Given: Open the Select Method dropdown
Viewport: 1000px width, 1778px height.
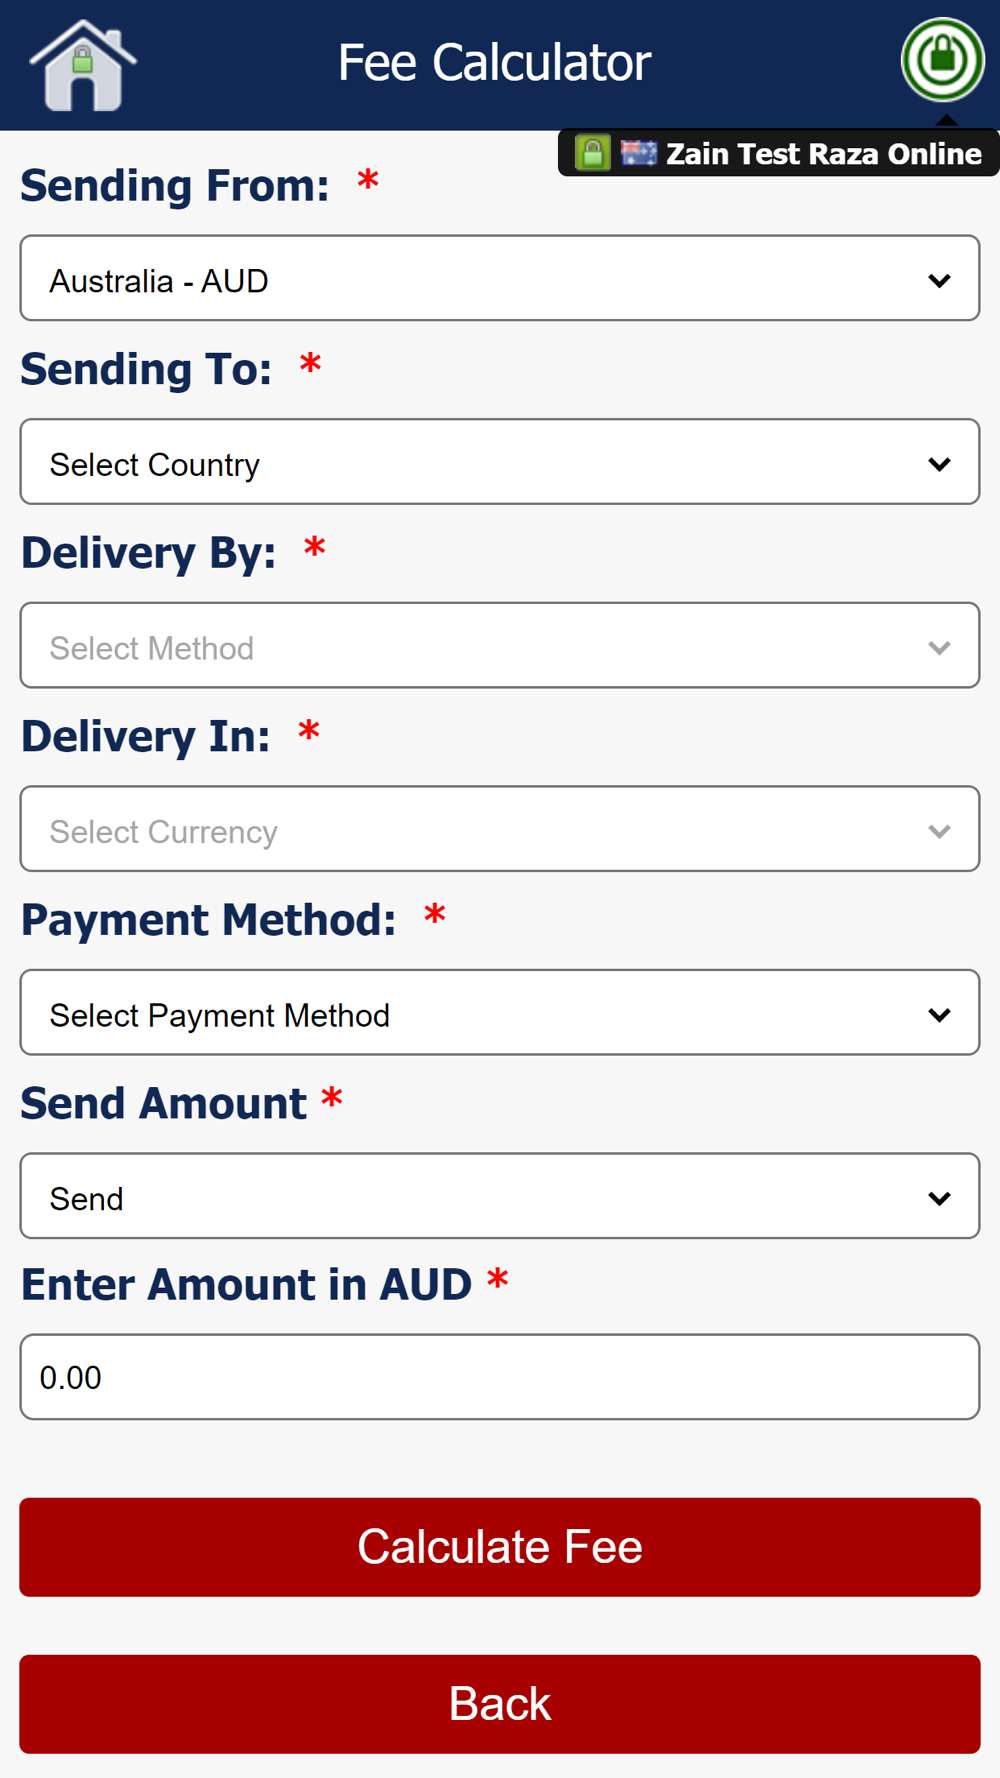Looking at the screenshot, I should click(x=499, y=646).
